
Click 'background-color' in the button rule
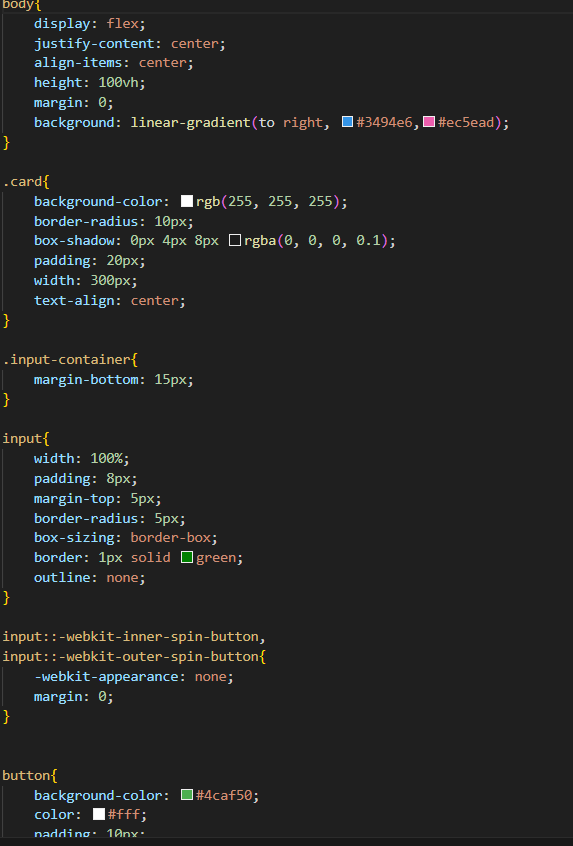point(98,795)
